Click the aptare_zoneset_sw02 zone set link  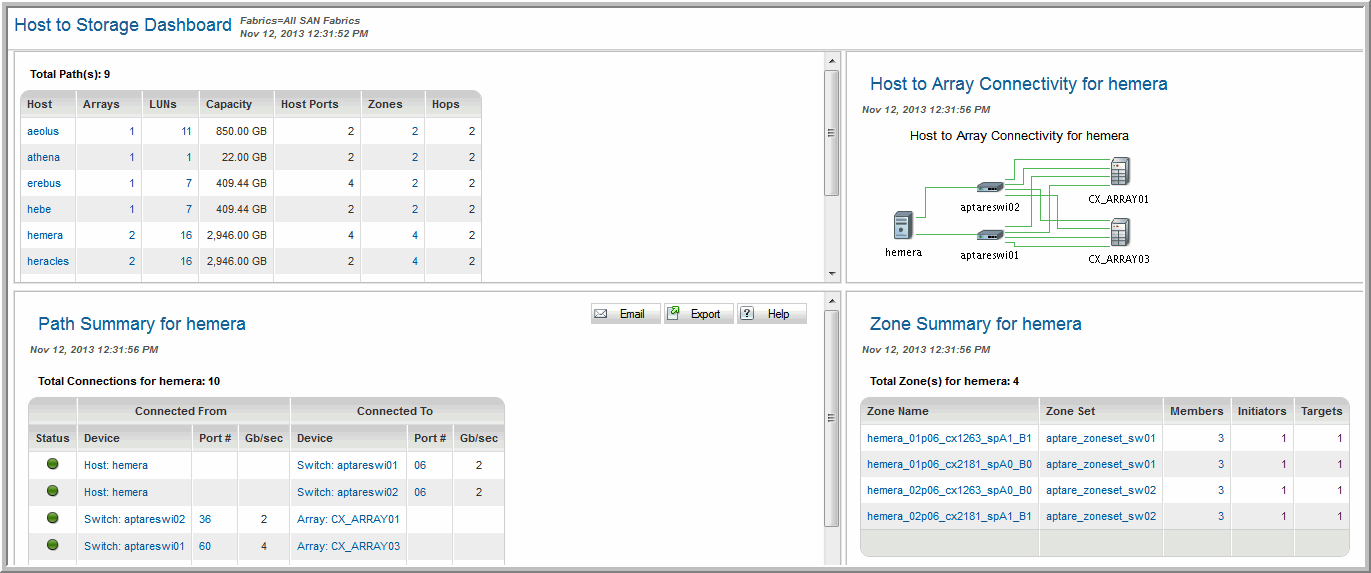(1100, 490)
